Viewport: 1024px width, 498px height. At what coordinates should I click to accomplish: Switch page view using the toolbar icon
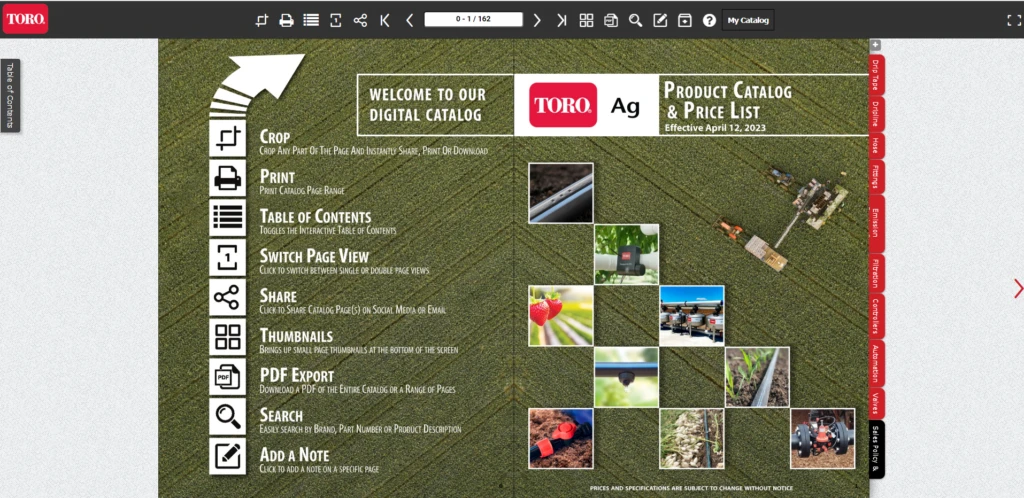(x=335, y=20)
